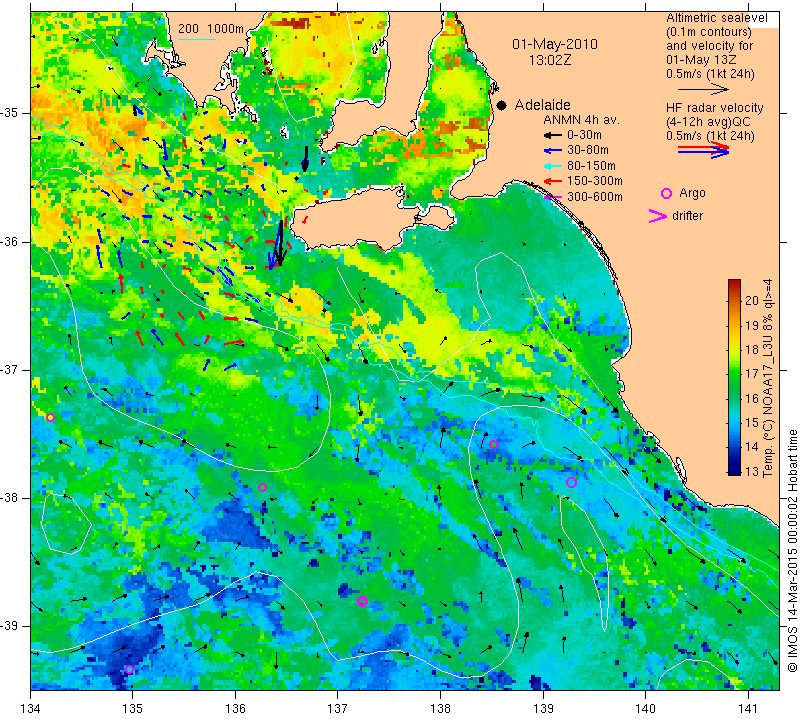Click the 300-600m depth label
This screenshot has height=720, width=800.
point(595,197)
